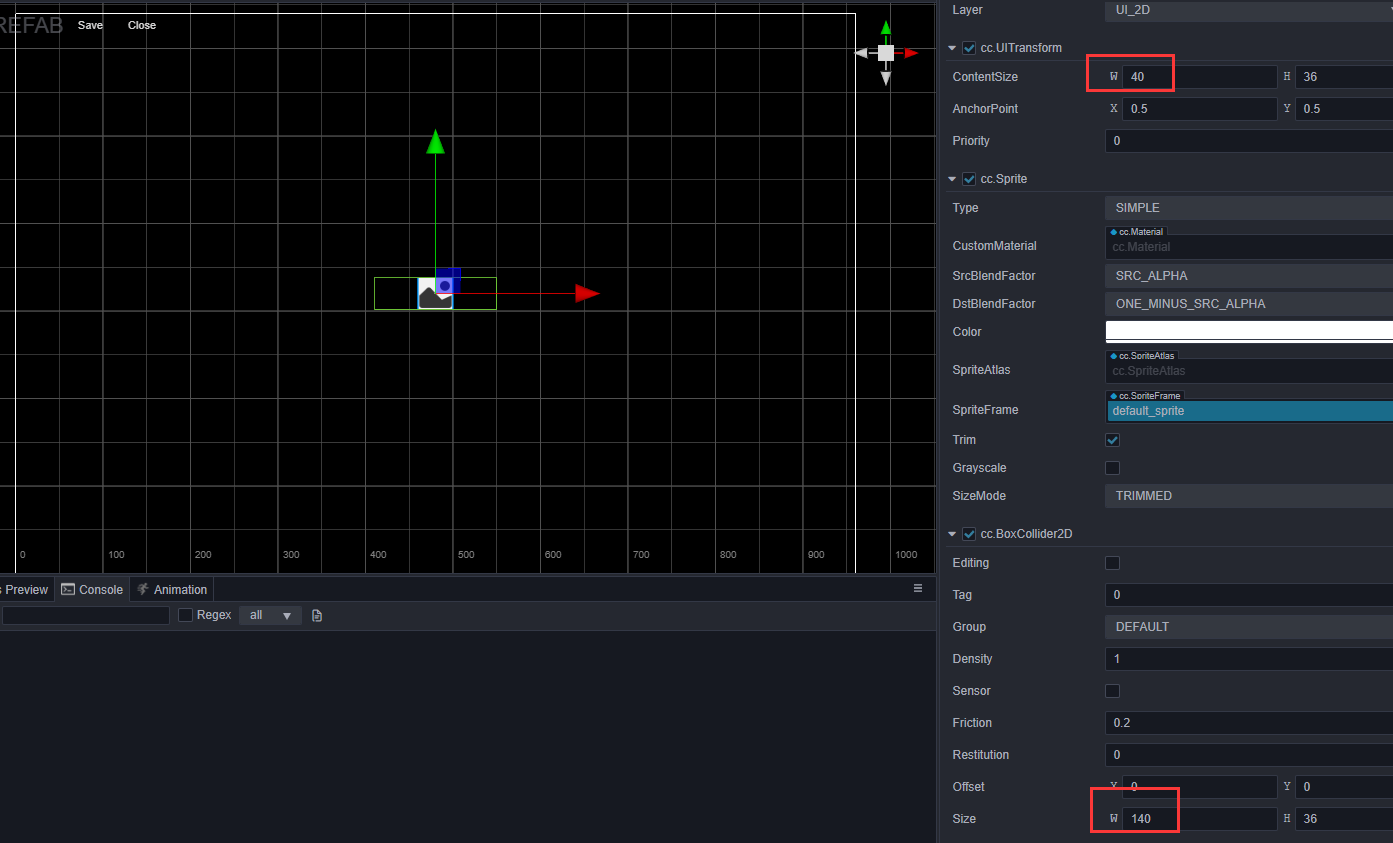Click the Save prefab button
The image size is (1393, 843).
(x=90, y=25)
